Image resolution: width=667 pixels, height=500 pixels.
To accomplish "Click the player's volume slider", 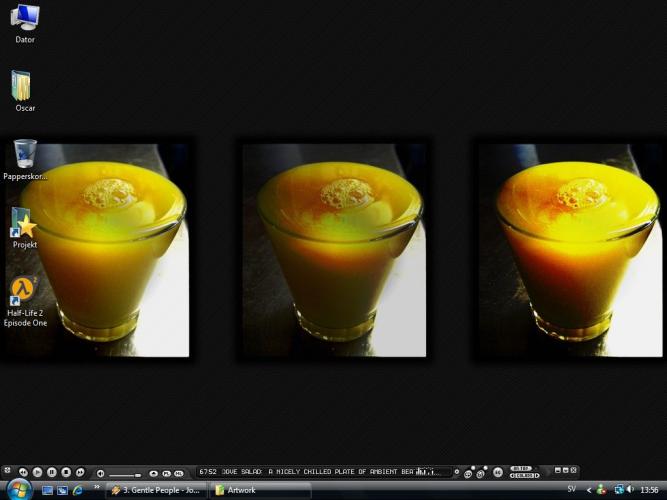I will click(124, 473).
